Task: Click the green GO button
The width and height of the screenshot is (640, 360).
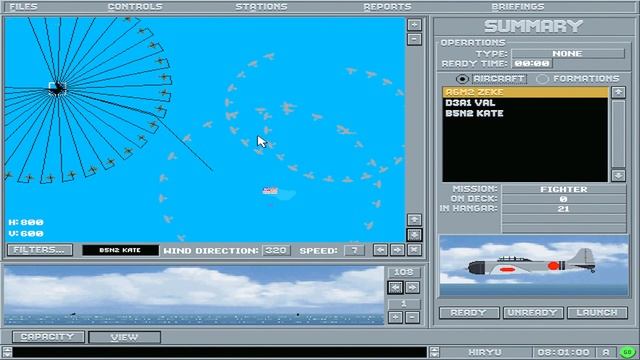Action: pos(627,352)
